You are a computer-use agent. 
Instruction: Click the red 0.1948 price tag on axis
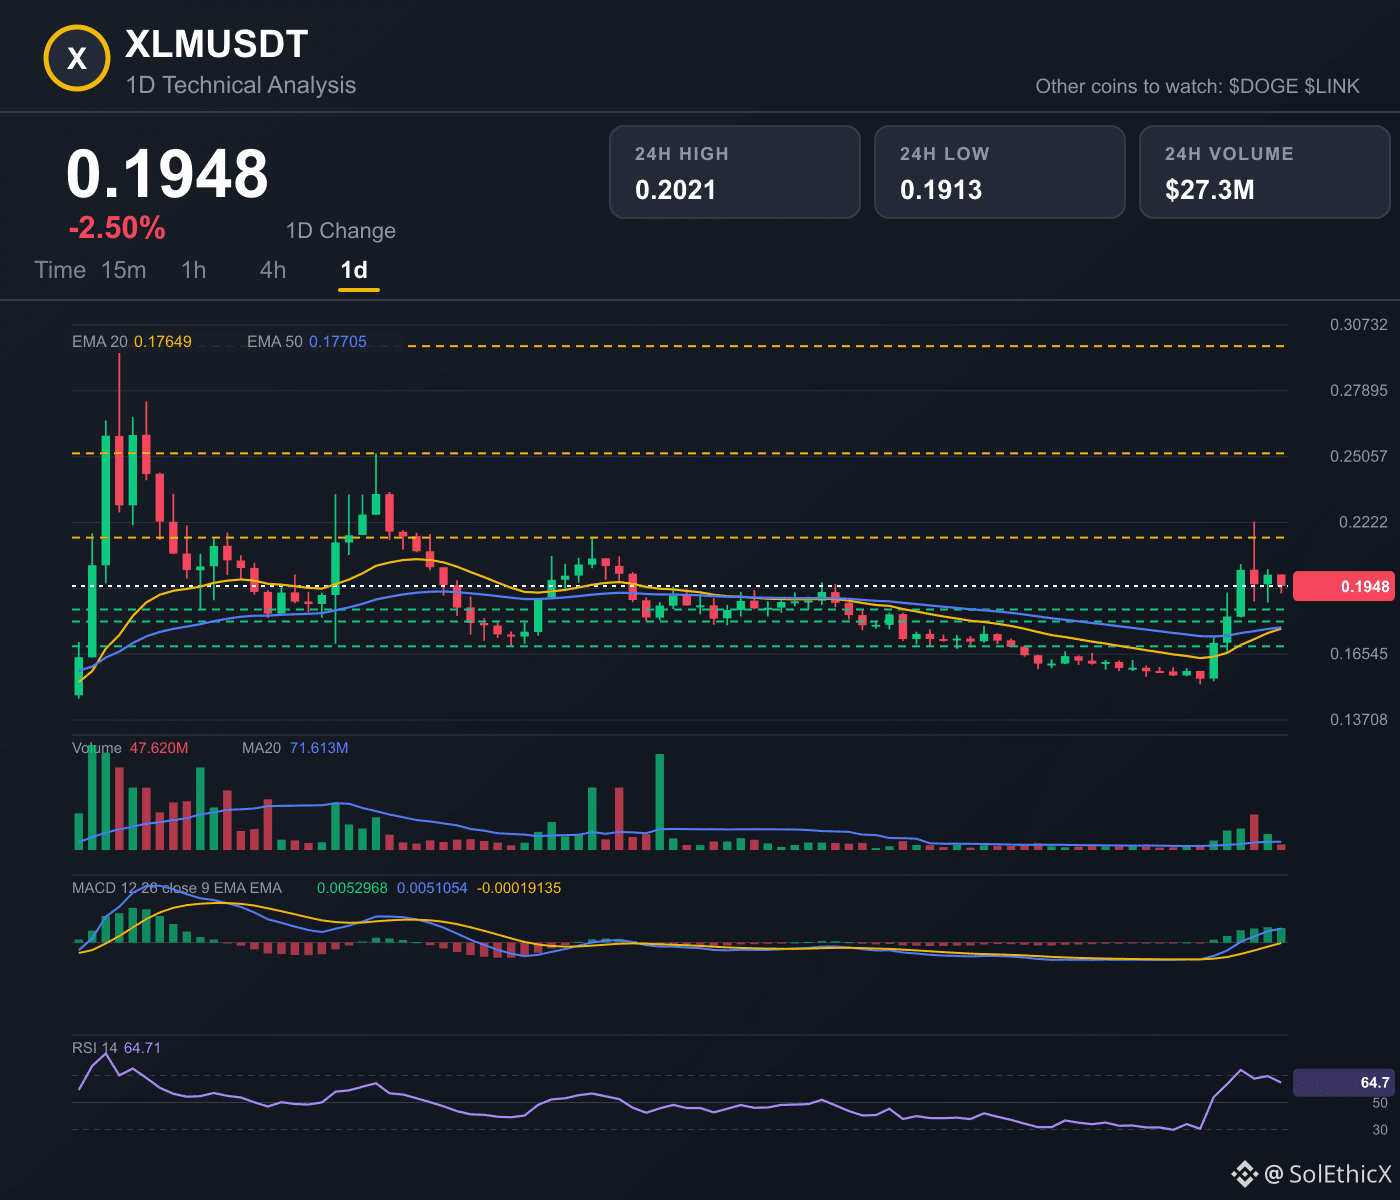click(x=1342, y=586)
